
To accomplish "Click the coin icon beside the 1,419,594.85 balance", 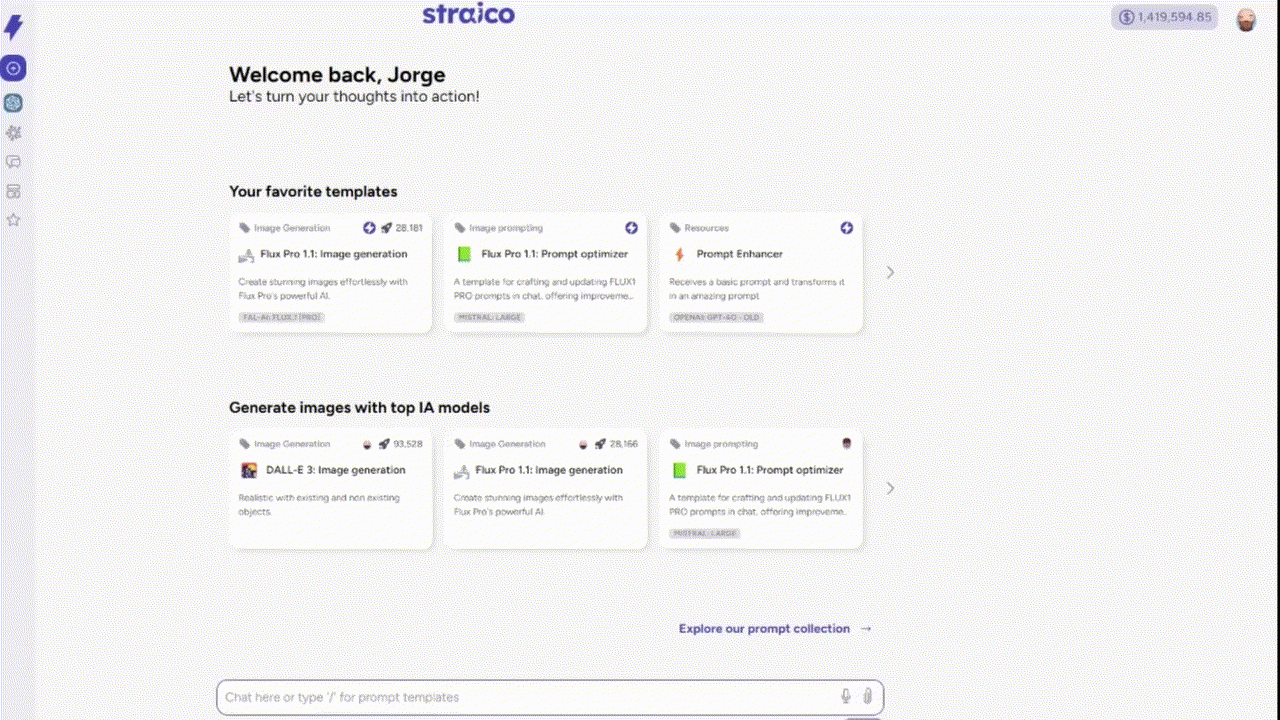I will pyautogui.click(x=1126, y=17).
